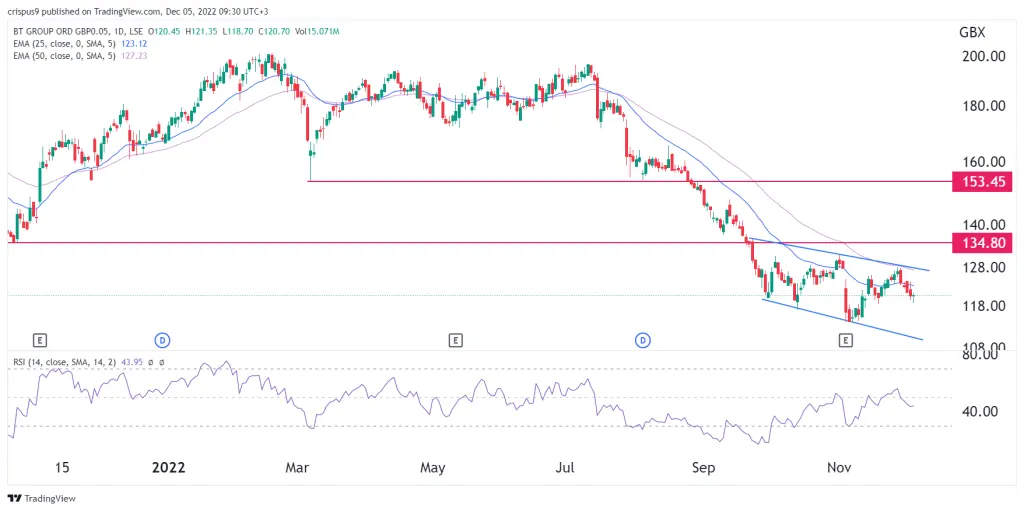
Task: Click the Nov label on time axis
Action: coord(840,468)
